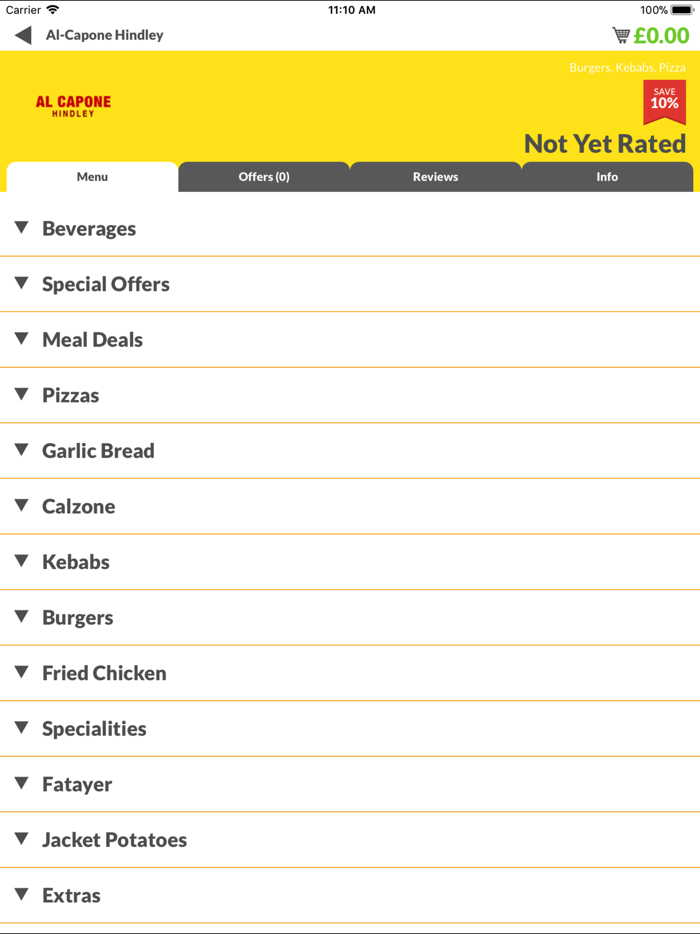Tap the £0.00 basket total
Image resolution: width=700 pixels, height=934 pixels.
pyautogui.click(x=661, y=36)
